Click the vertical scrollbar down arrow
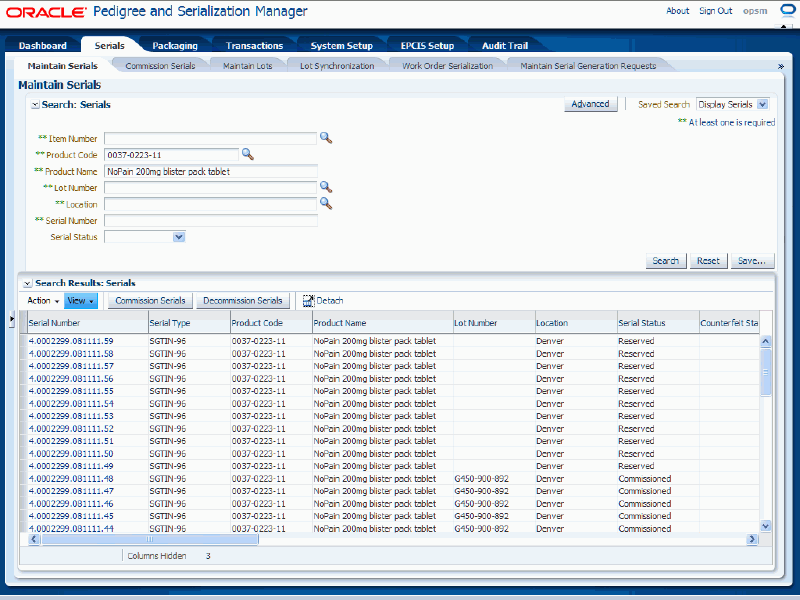The image size is (800, 600). [765, 526]
